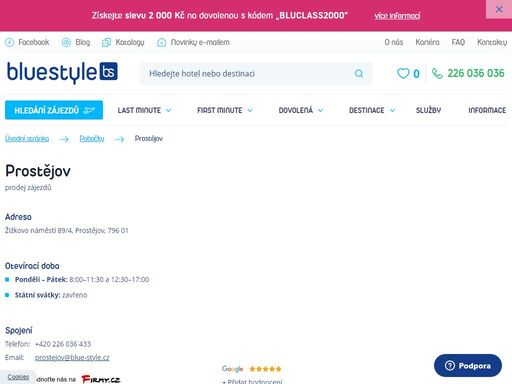Click the Google five-star rating
512x384 pixels.
tap(265, 369)
